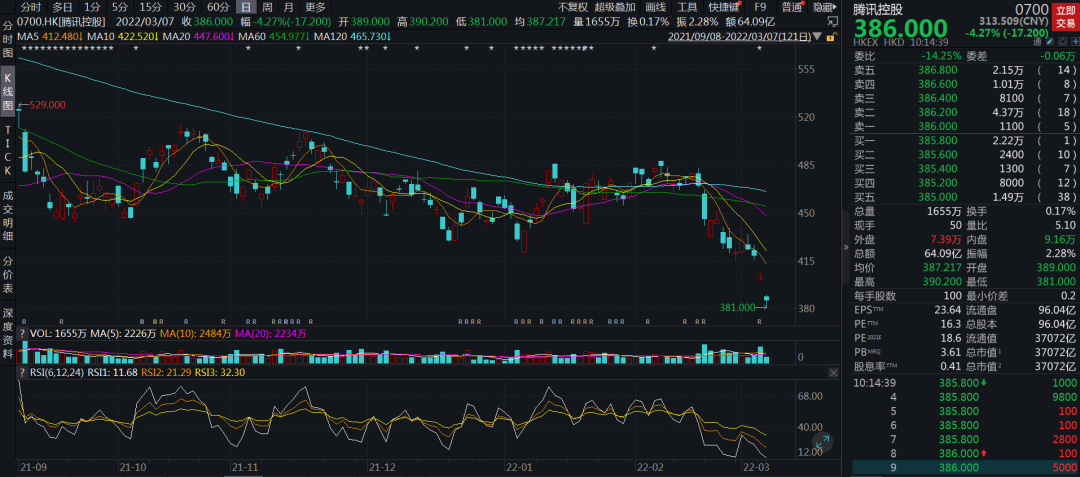Click the 超级叠加 overlay button
This screenshot has width=1080, height=477.
coord(615,7)
